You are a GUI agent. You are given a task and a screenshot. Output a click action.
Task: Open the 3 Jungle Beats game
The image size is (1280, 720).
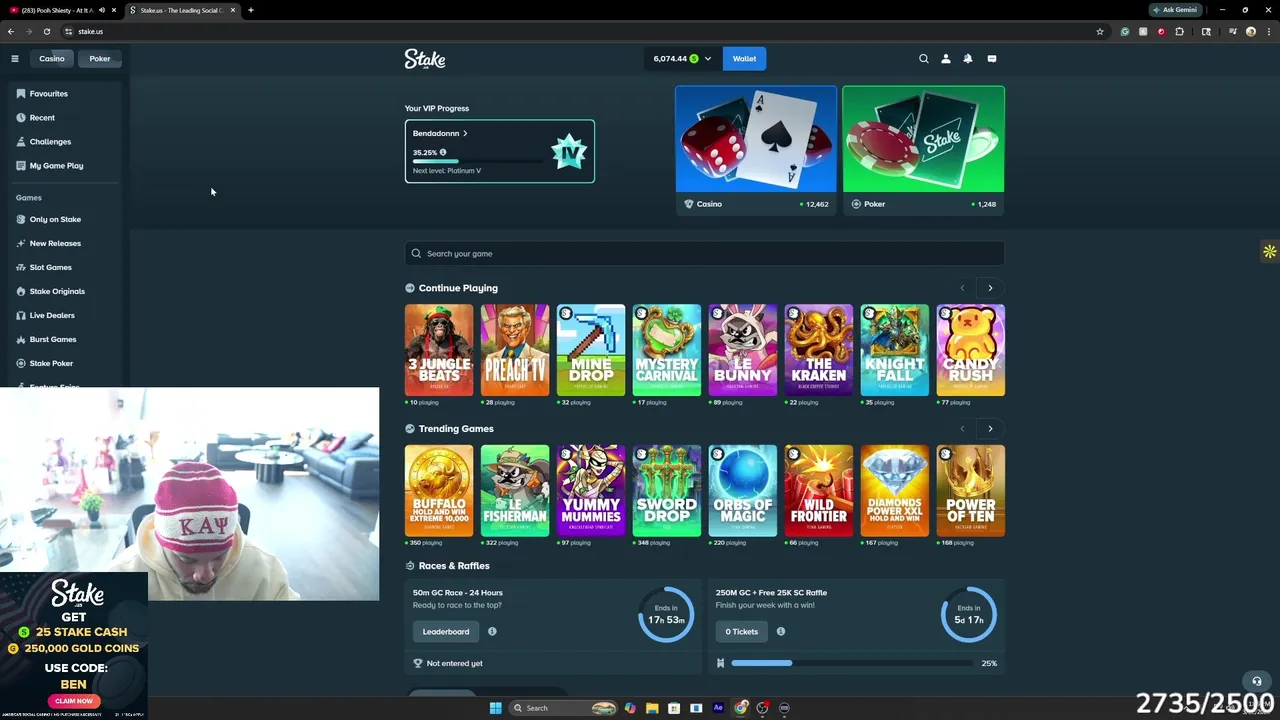pyautogui.click(x=439, y=350)
